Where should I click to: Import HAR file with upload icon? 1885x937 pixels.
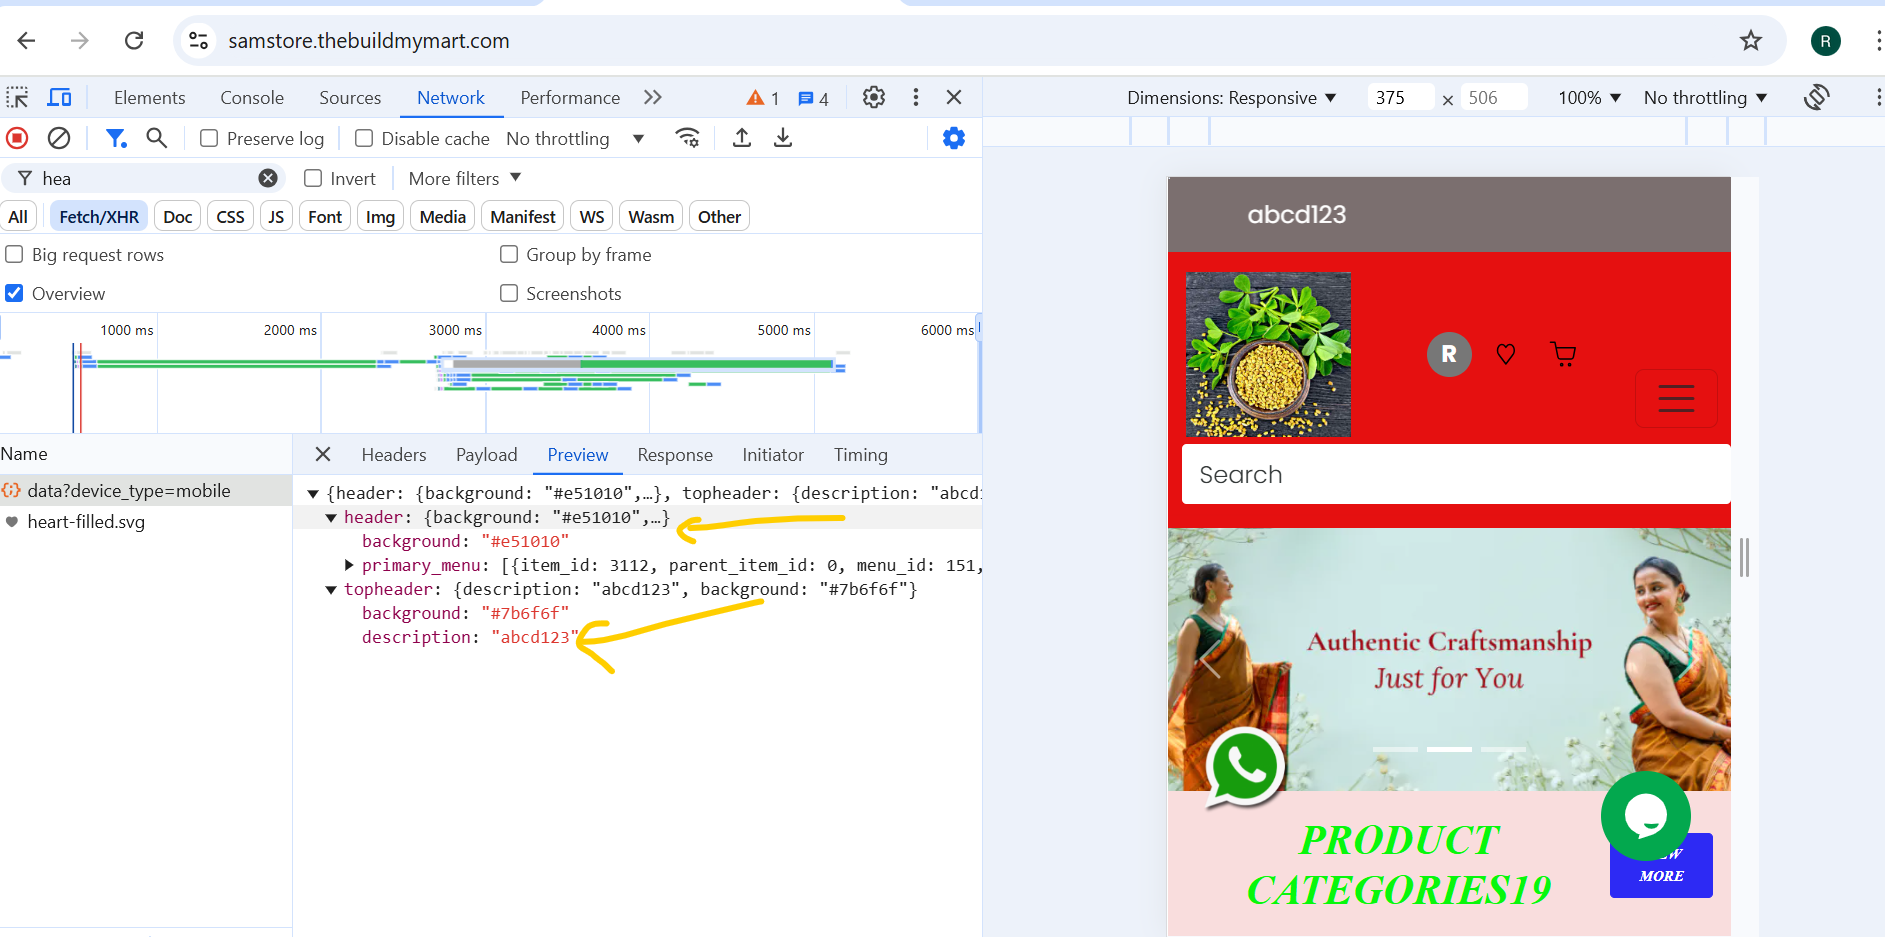(x=742, y=138)
